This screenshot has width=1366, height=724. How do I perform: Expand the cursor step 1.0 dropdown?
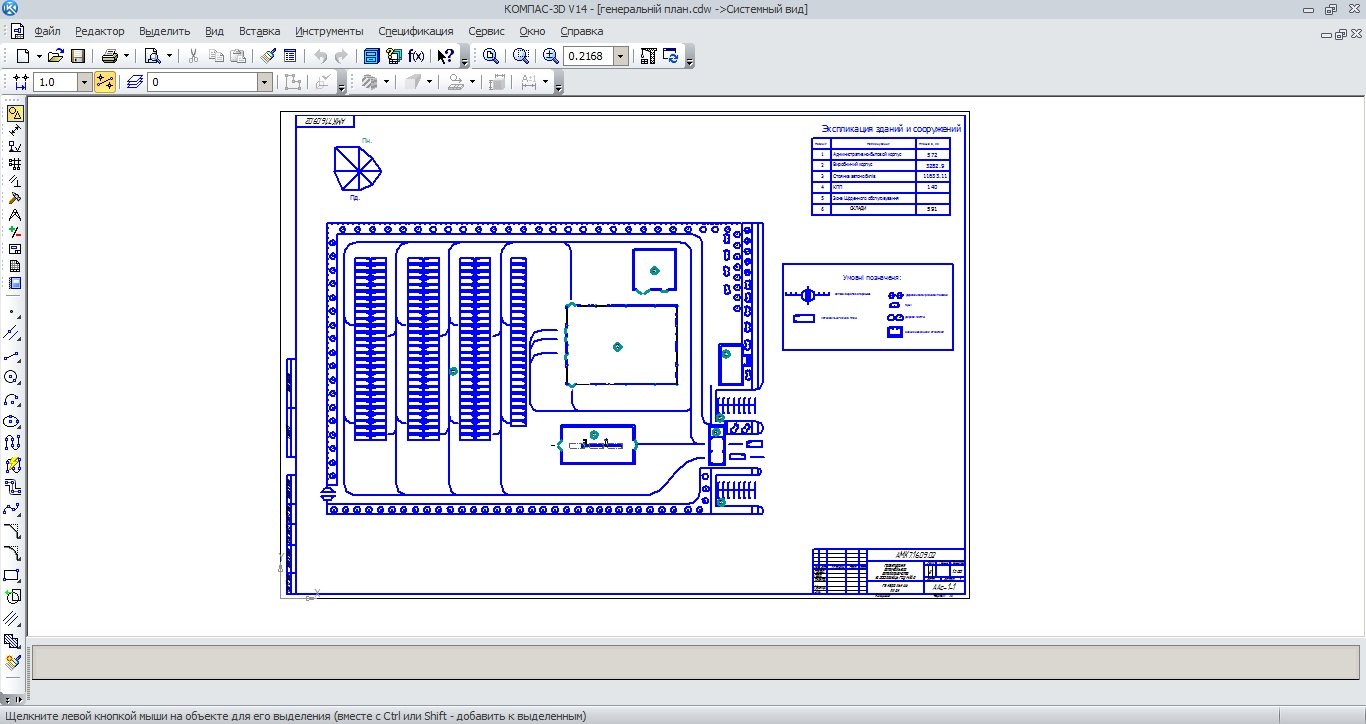pos(84,82)
